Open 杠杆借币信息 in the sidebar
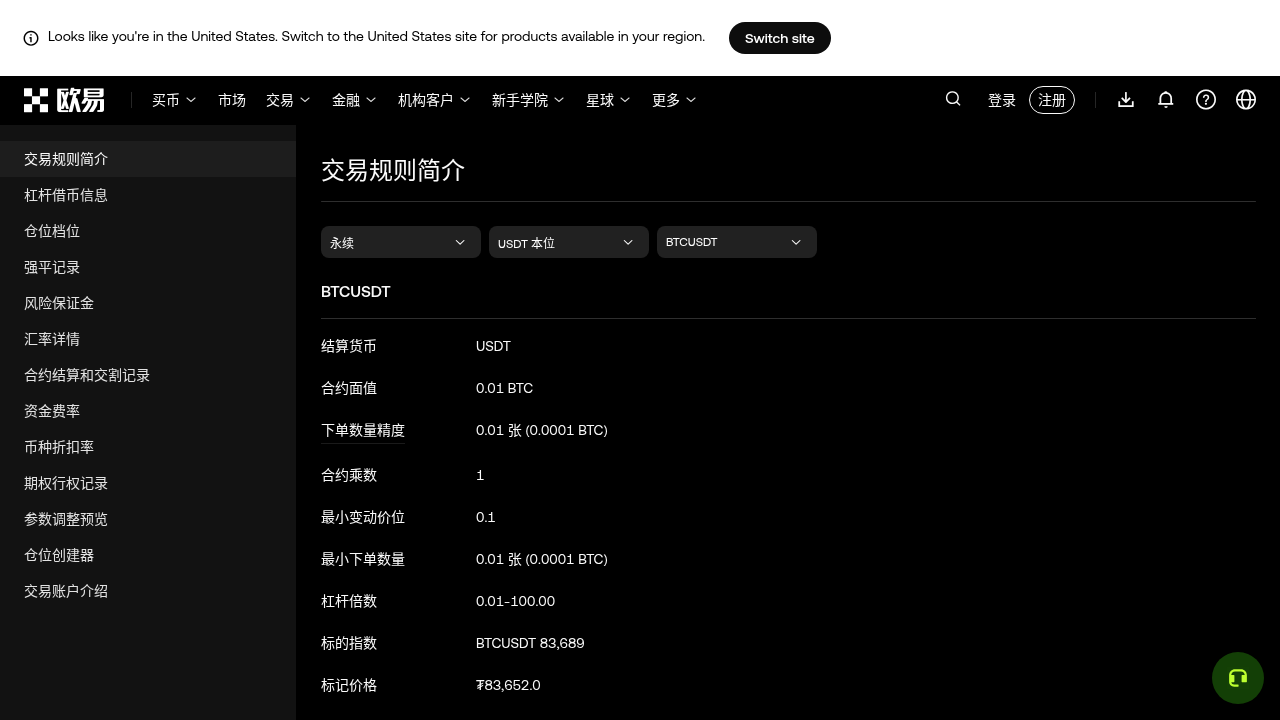The image size is (1280, 720). tap(148, 195)
